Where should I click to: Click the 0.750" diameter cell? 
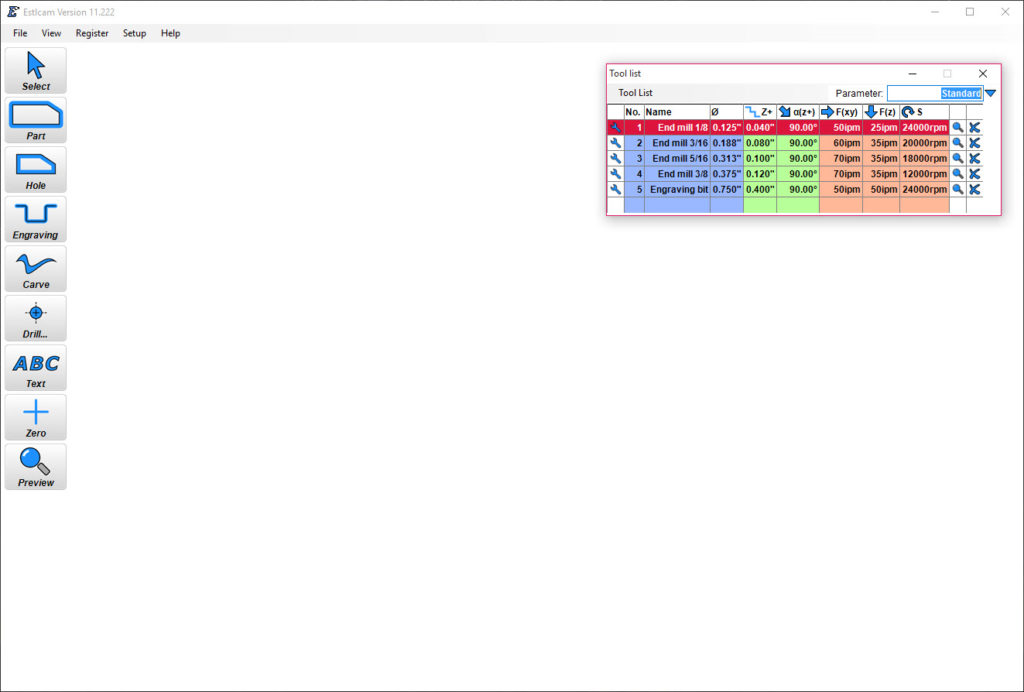pos(726,189)
